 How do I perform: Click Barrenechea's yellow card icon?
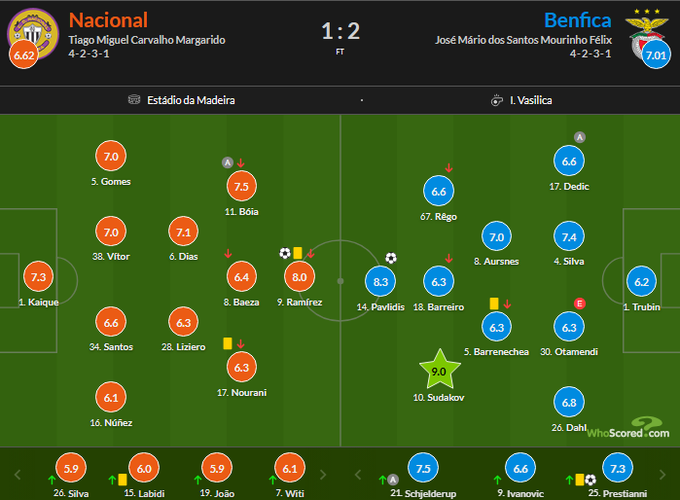(x=494, y=303)
